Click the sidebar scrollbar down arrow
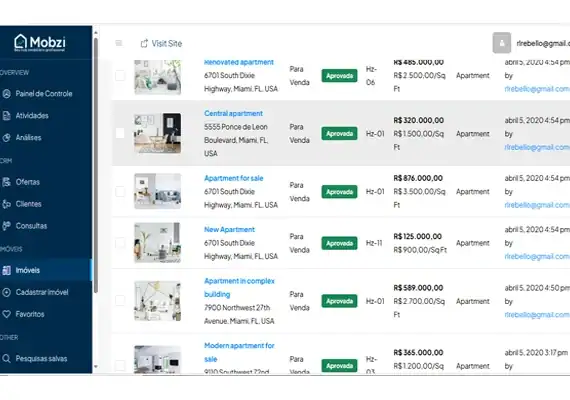 (x=96, y=367)
